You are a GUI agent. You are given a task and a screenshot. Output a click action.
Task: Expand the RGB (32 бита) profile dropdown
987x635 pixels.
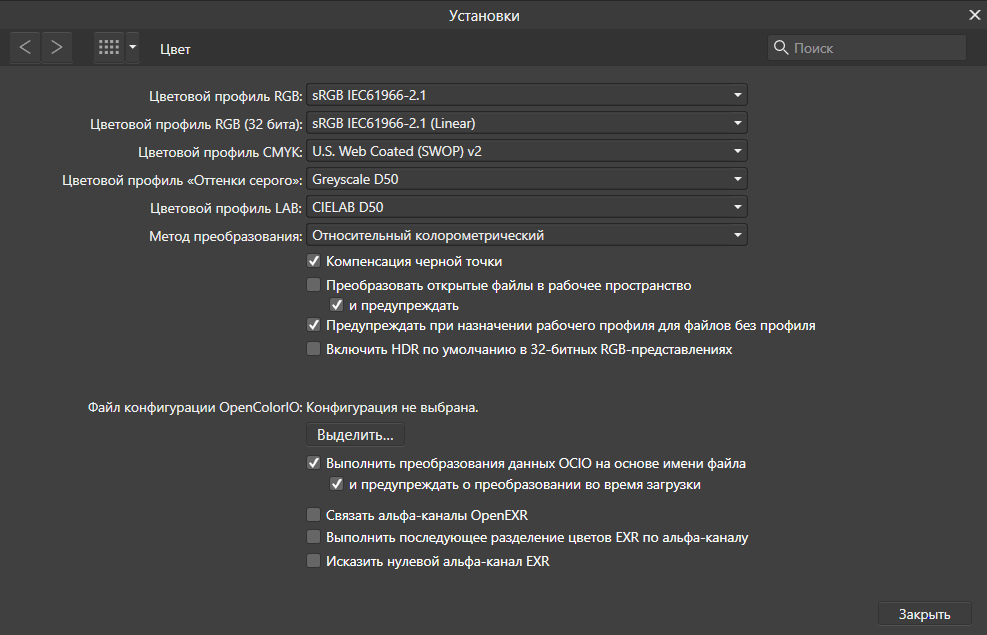tap(527, 123)
